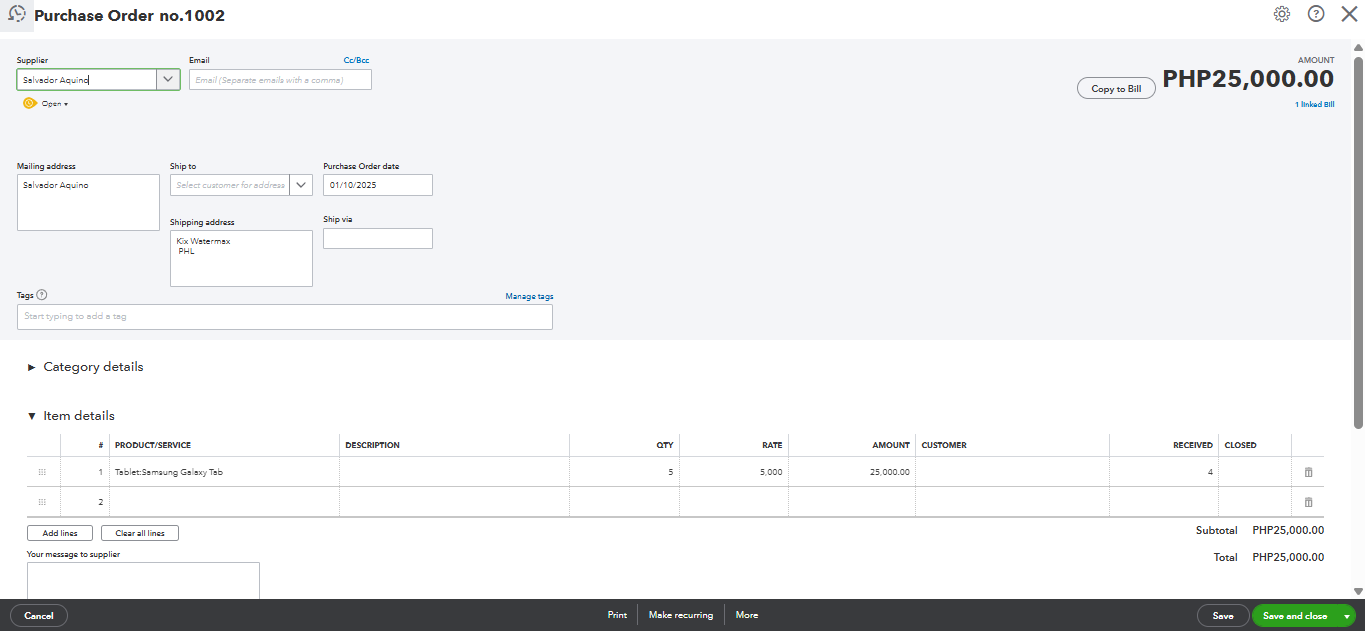Click drag handle icon on row 2

(x=42, y=502)
